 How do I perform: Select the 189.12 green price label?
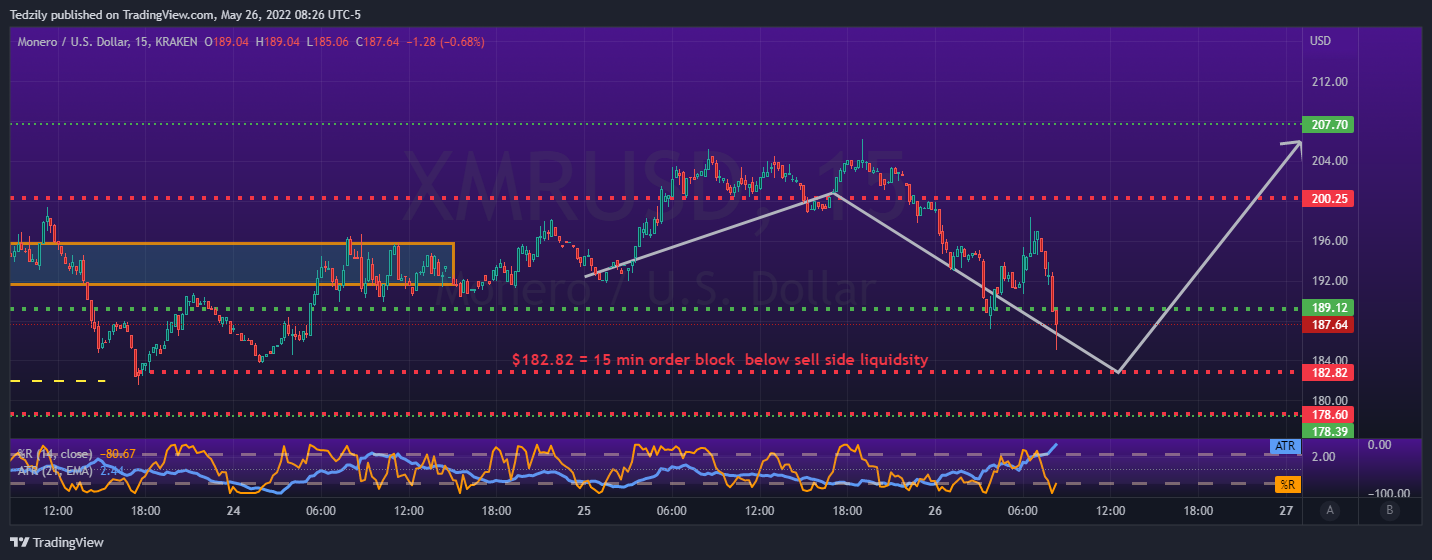pyautogui.click(x=1328, y=308)
